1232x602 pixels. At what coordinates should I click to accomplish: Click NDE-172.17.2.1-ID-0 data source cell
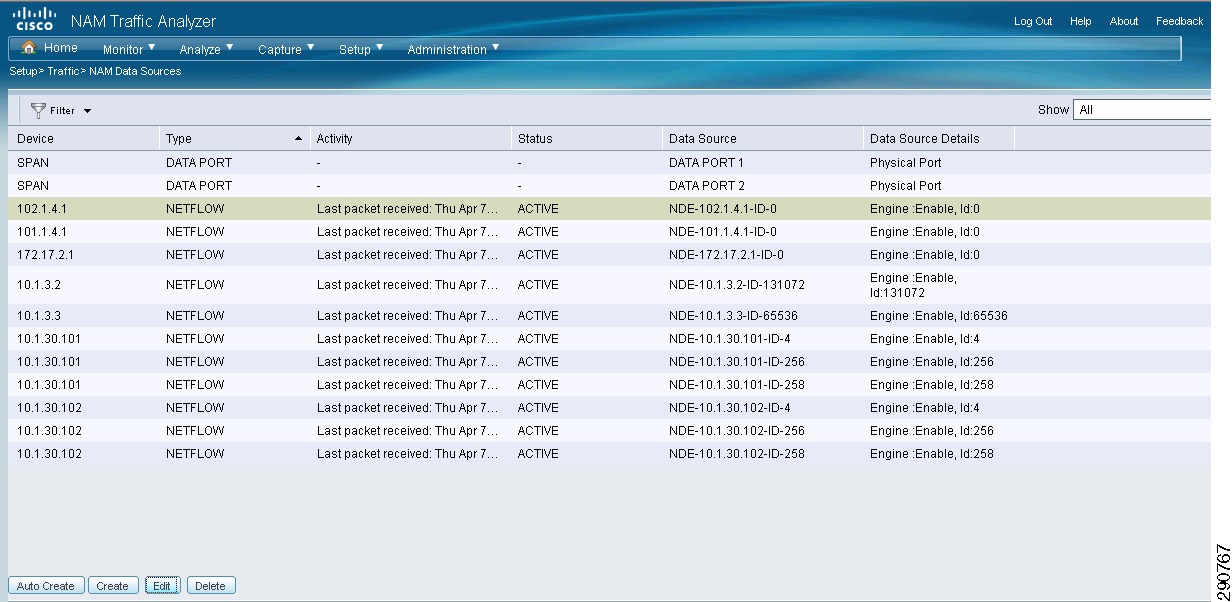(x=726, y=255)
